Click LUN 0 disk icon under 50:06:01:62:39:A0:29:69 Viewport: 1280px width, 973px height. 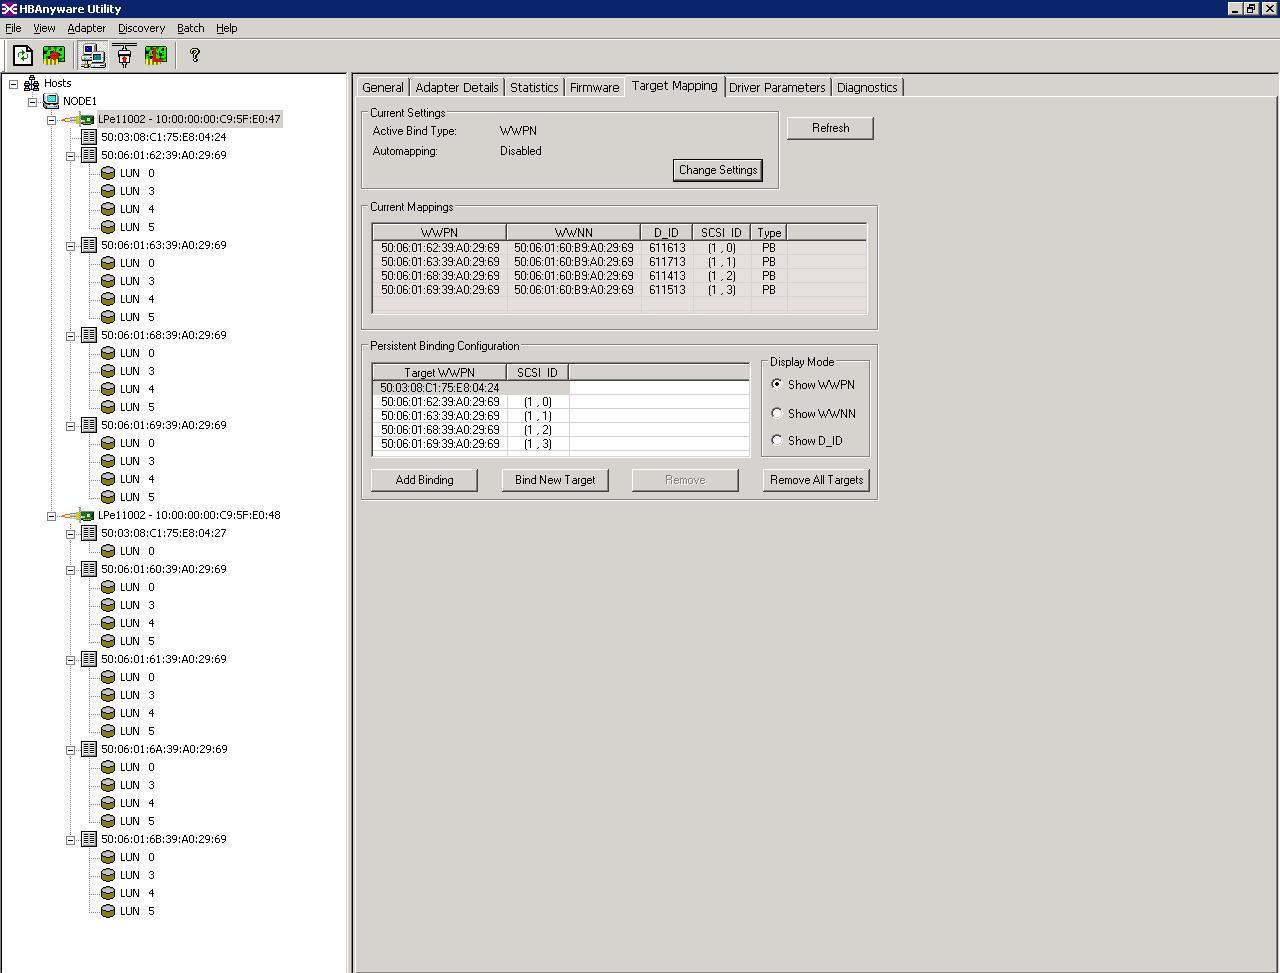[108, 173]
